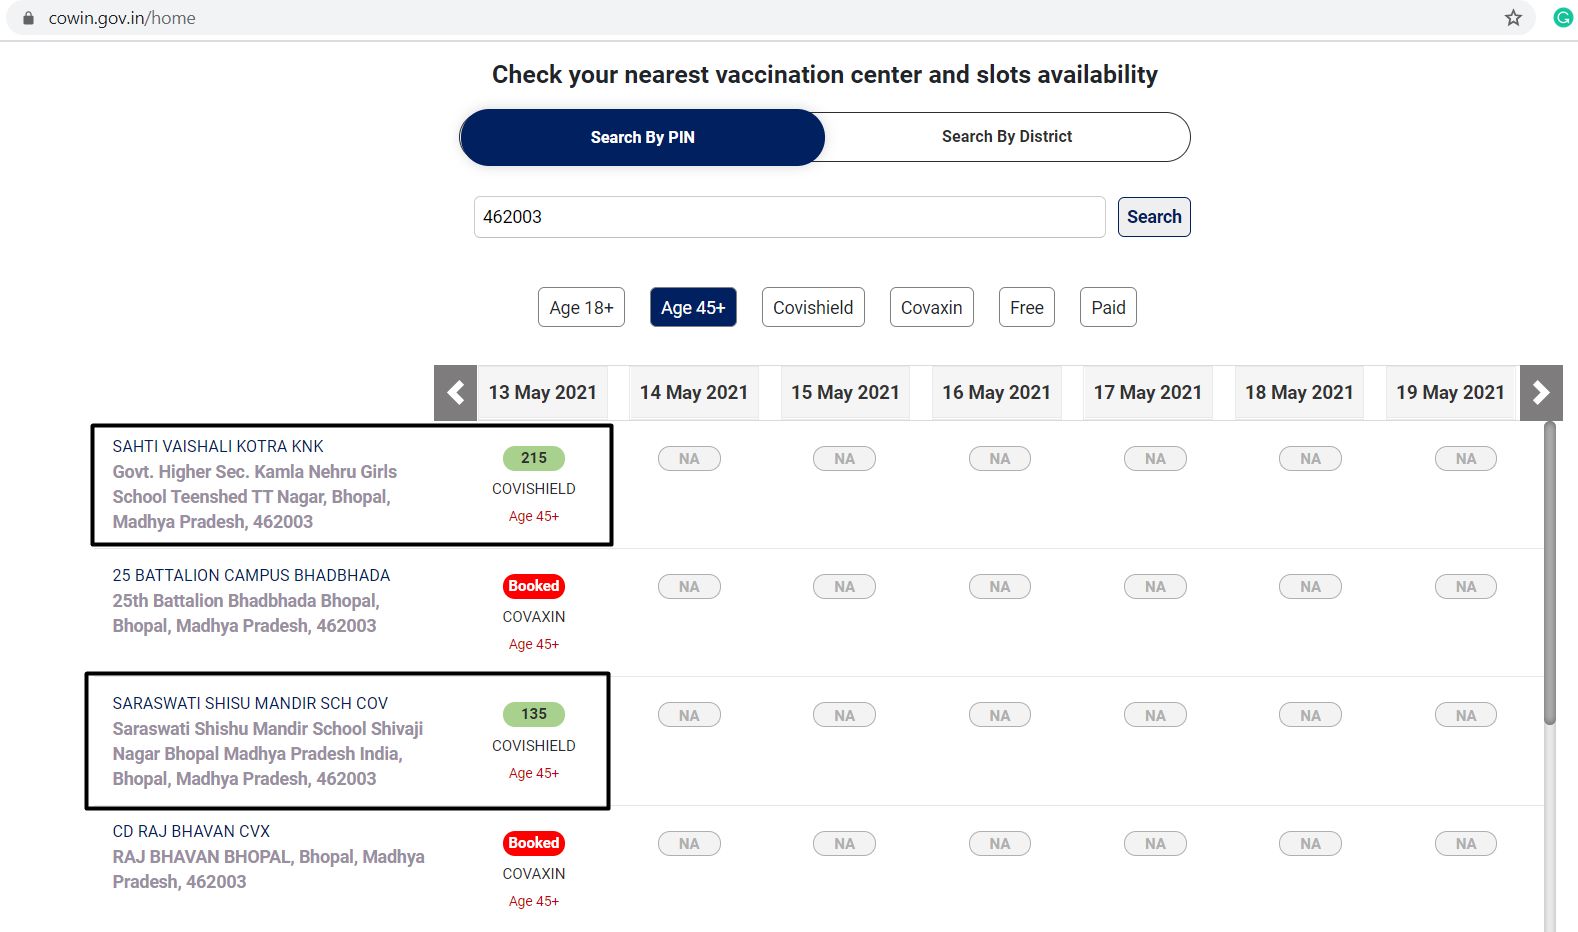Click the browser address bar URL
The height and width of the screenshot is (932, 1578).
122,18
